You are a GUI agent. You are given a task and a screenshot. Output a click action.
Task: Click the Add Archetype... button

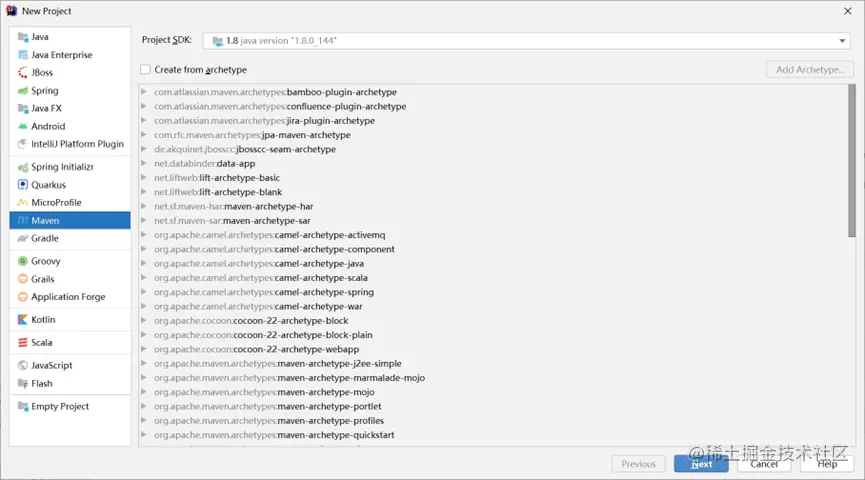click(810, 70)
